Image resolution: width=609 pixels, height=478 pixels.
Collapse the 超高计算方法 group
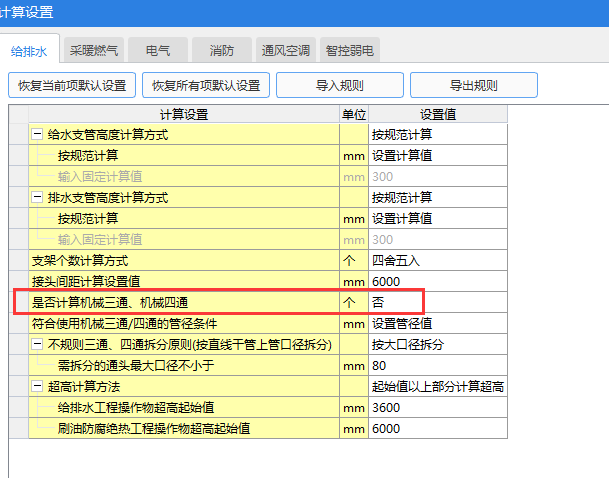point(38,387)
